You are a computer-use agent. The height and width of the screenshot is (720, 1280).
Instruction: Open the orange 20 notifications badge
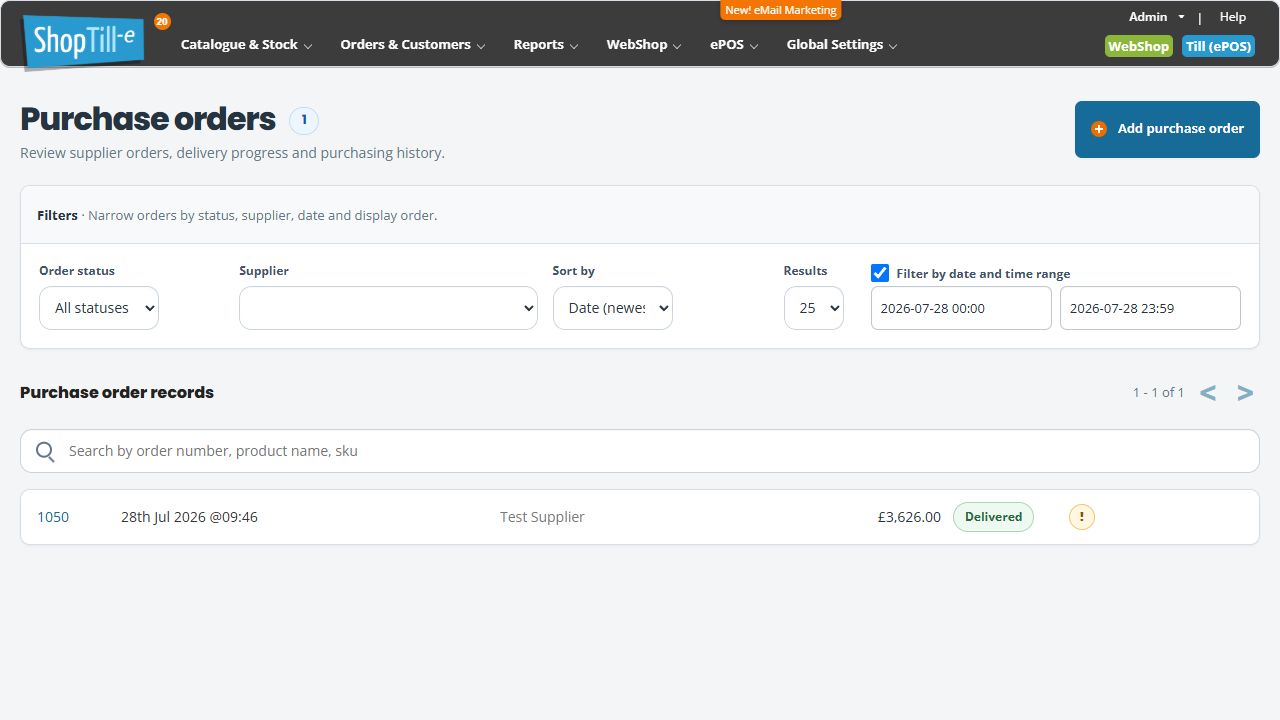(x=162, y=21)
